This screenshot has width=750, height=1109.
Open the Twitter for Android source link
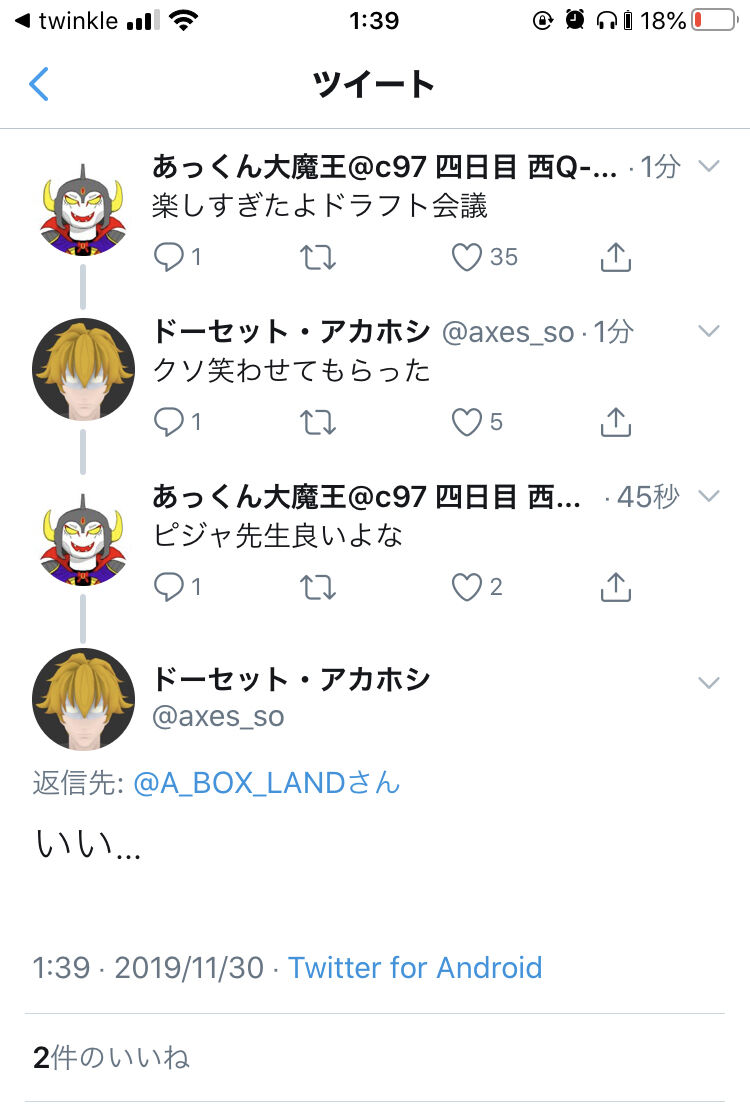point(415,967)
